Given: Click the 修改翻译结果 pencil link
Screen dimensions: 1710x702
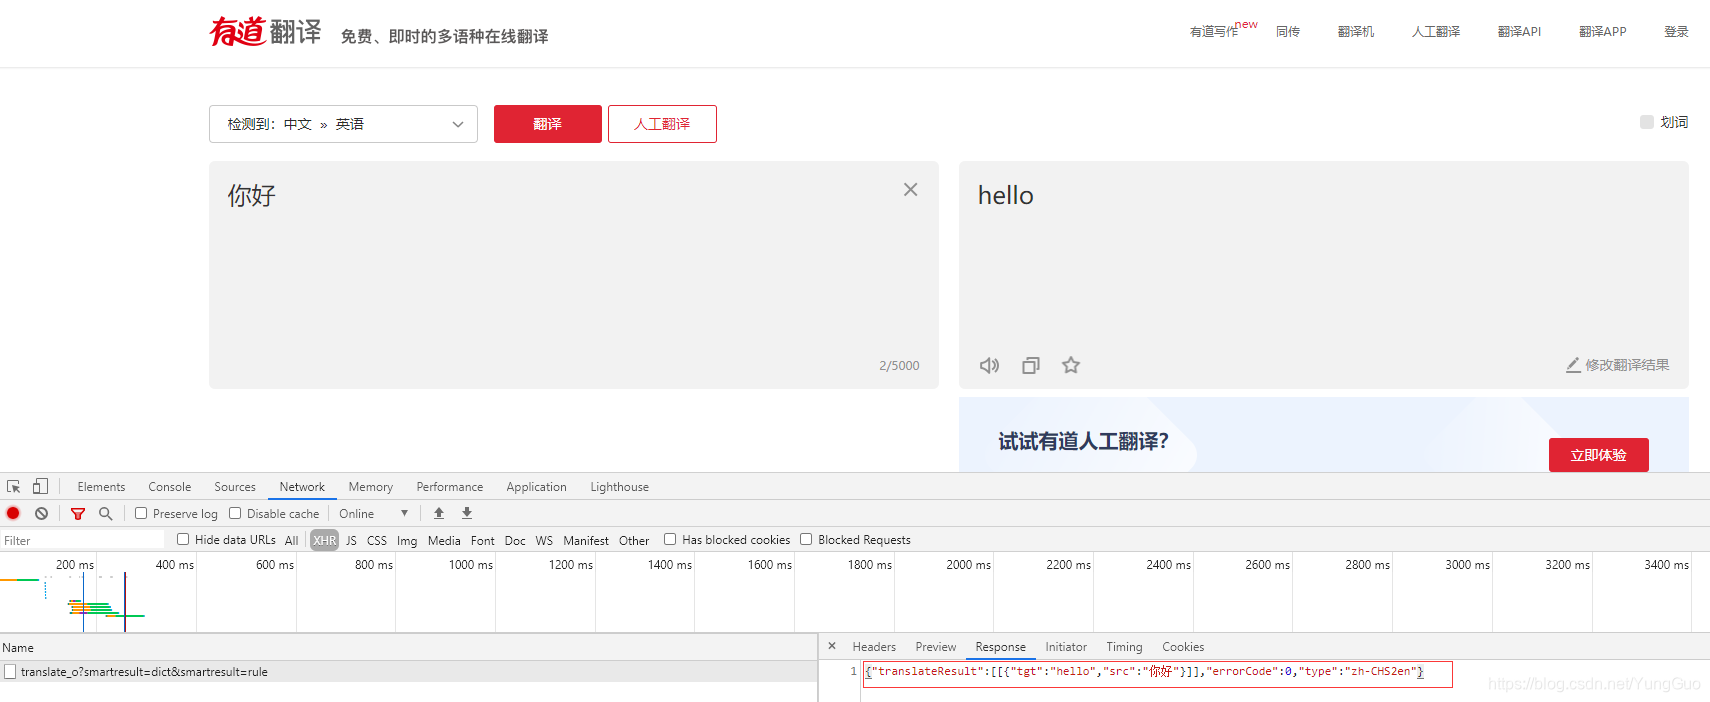Looking at the screenshot, I should [1618, 365].
